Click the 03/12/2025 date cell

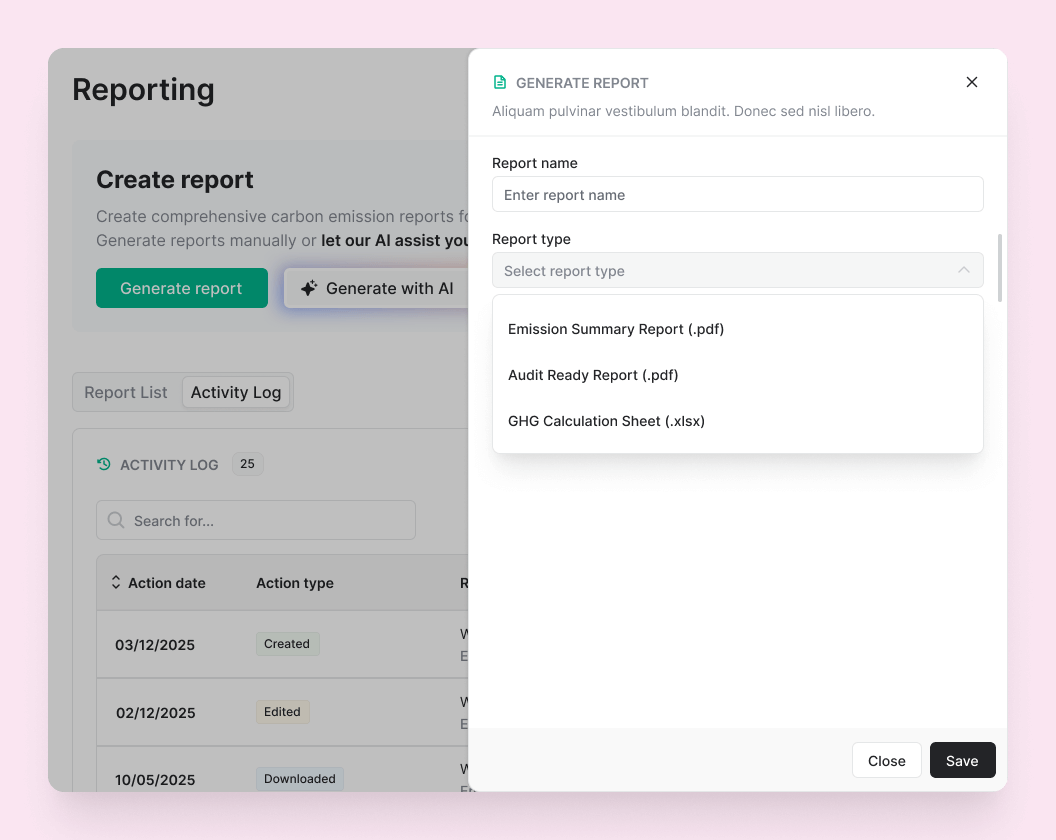click(155, 645)
